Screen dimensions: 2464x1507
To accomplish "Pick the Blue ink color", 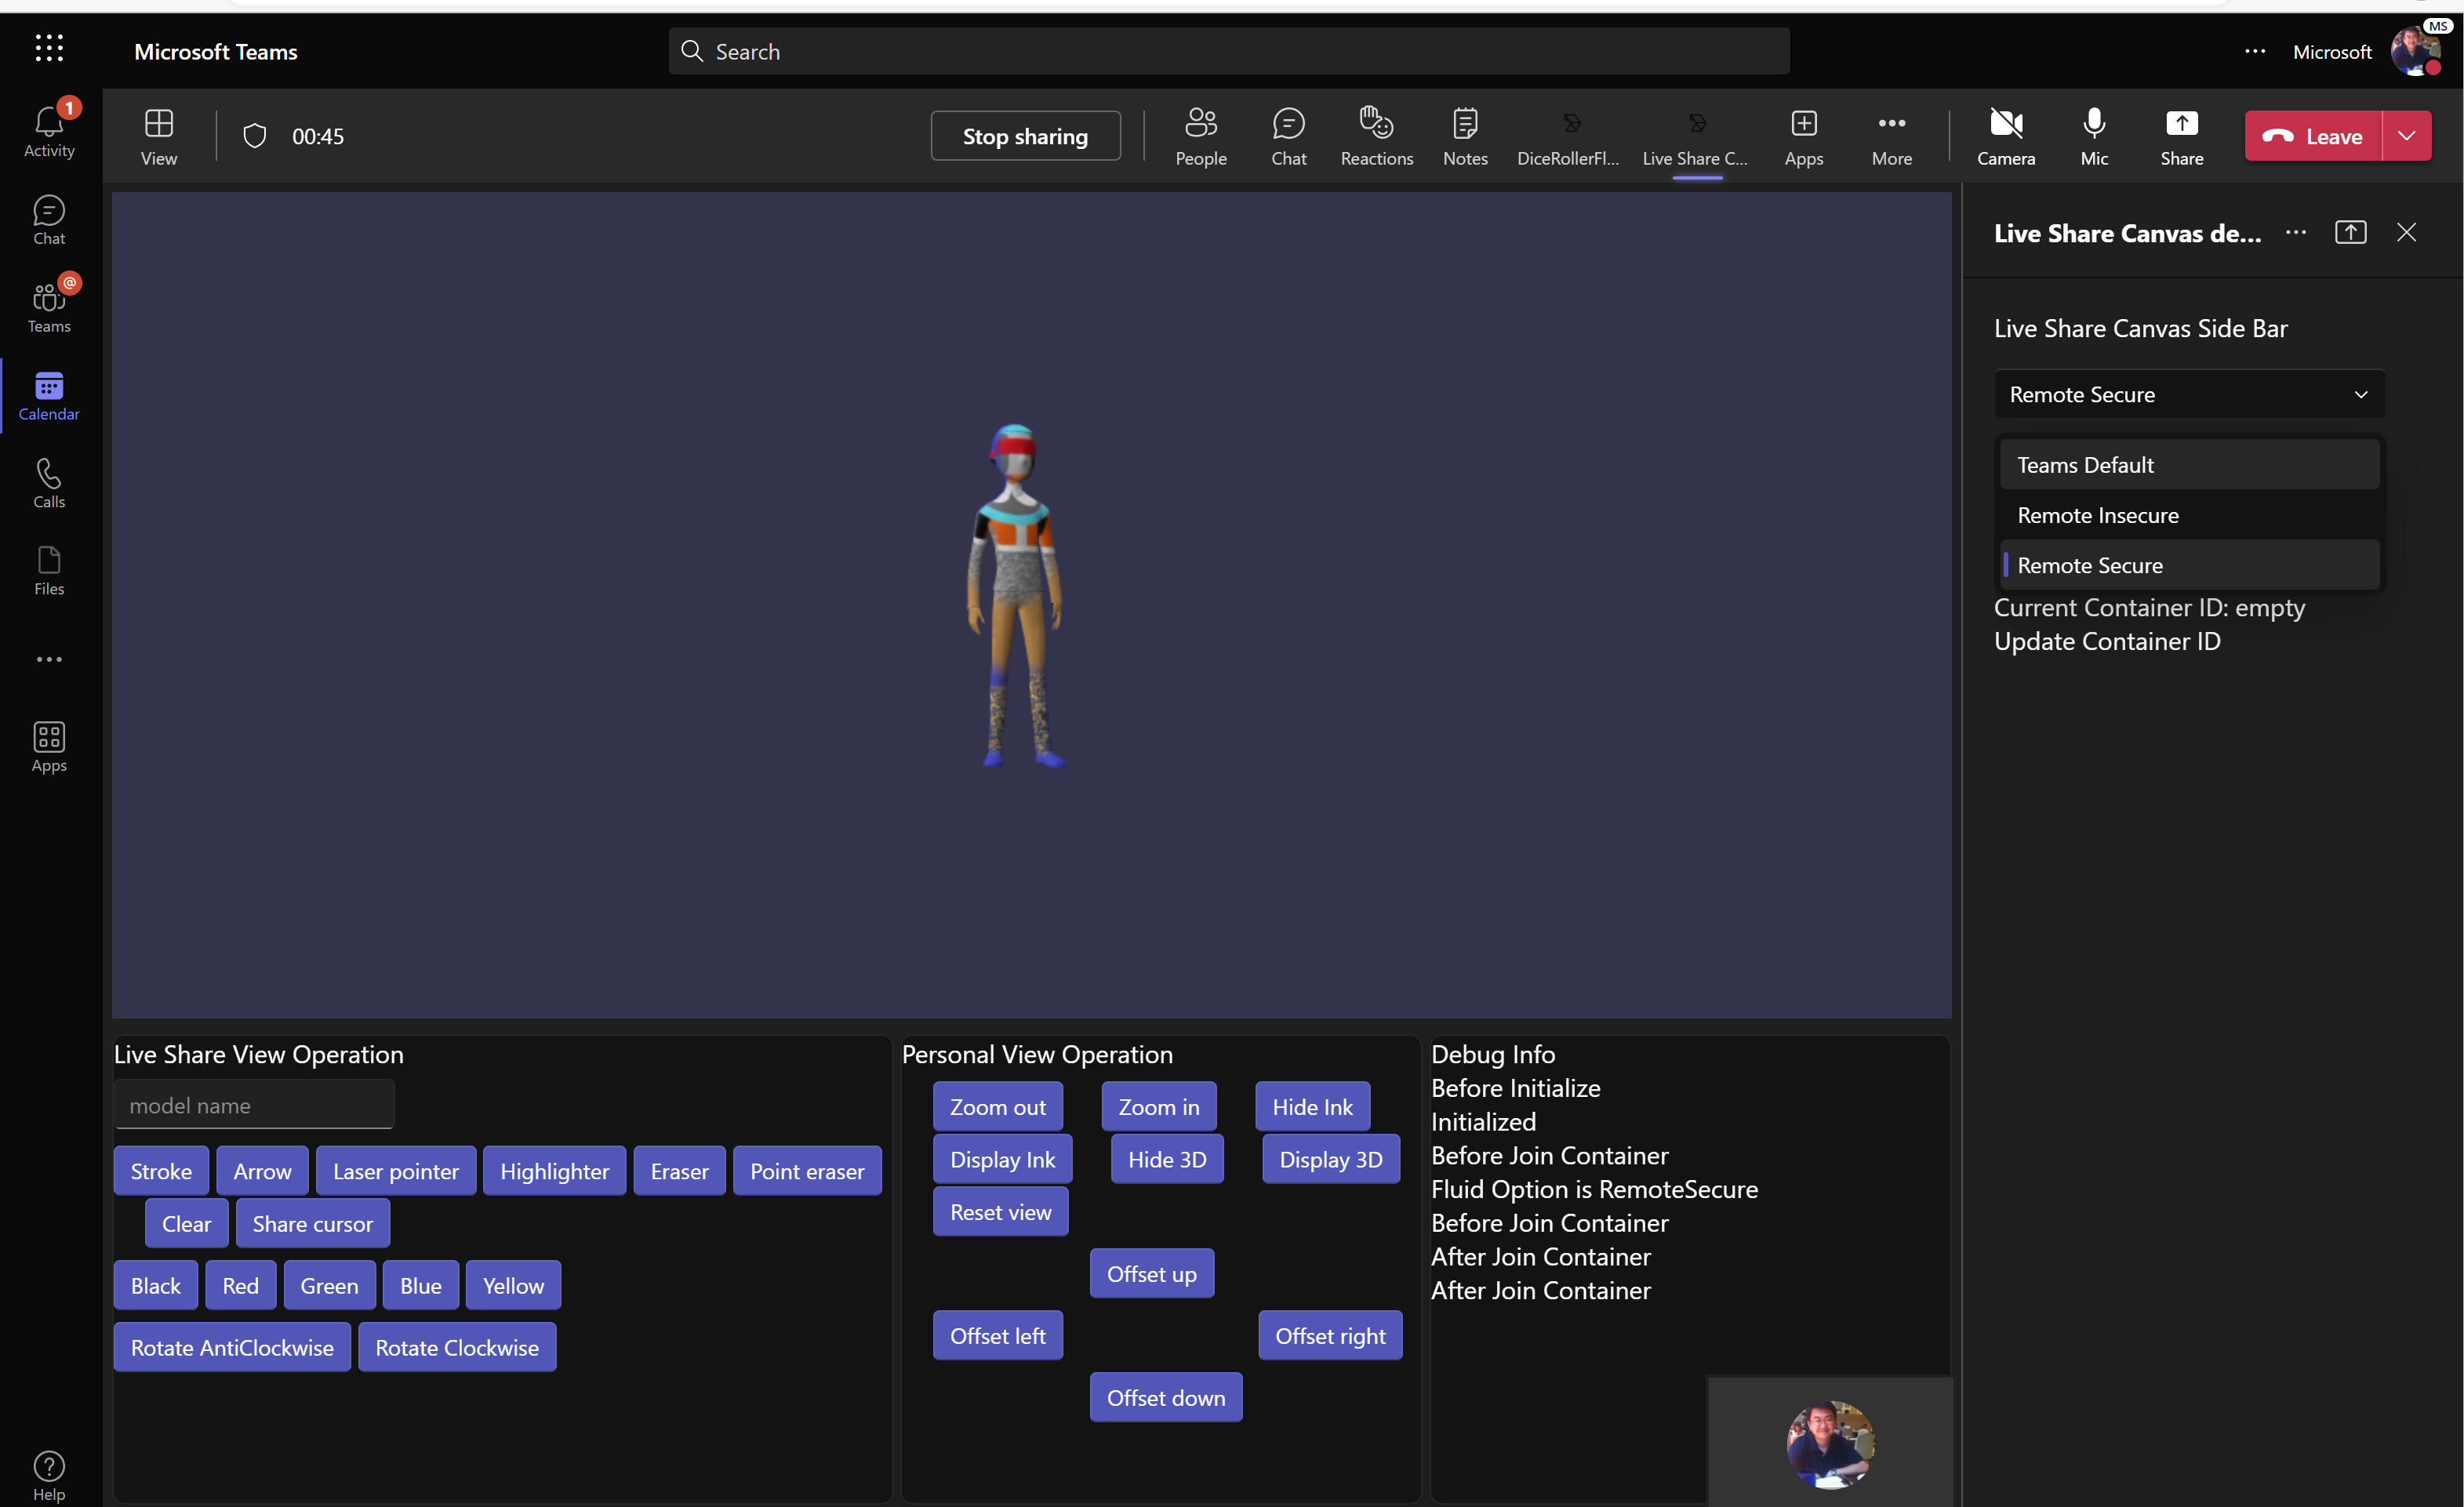I will (x=420, y=1286).
